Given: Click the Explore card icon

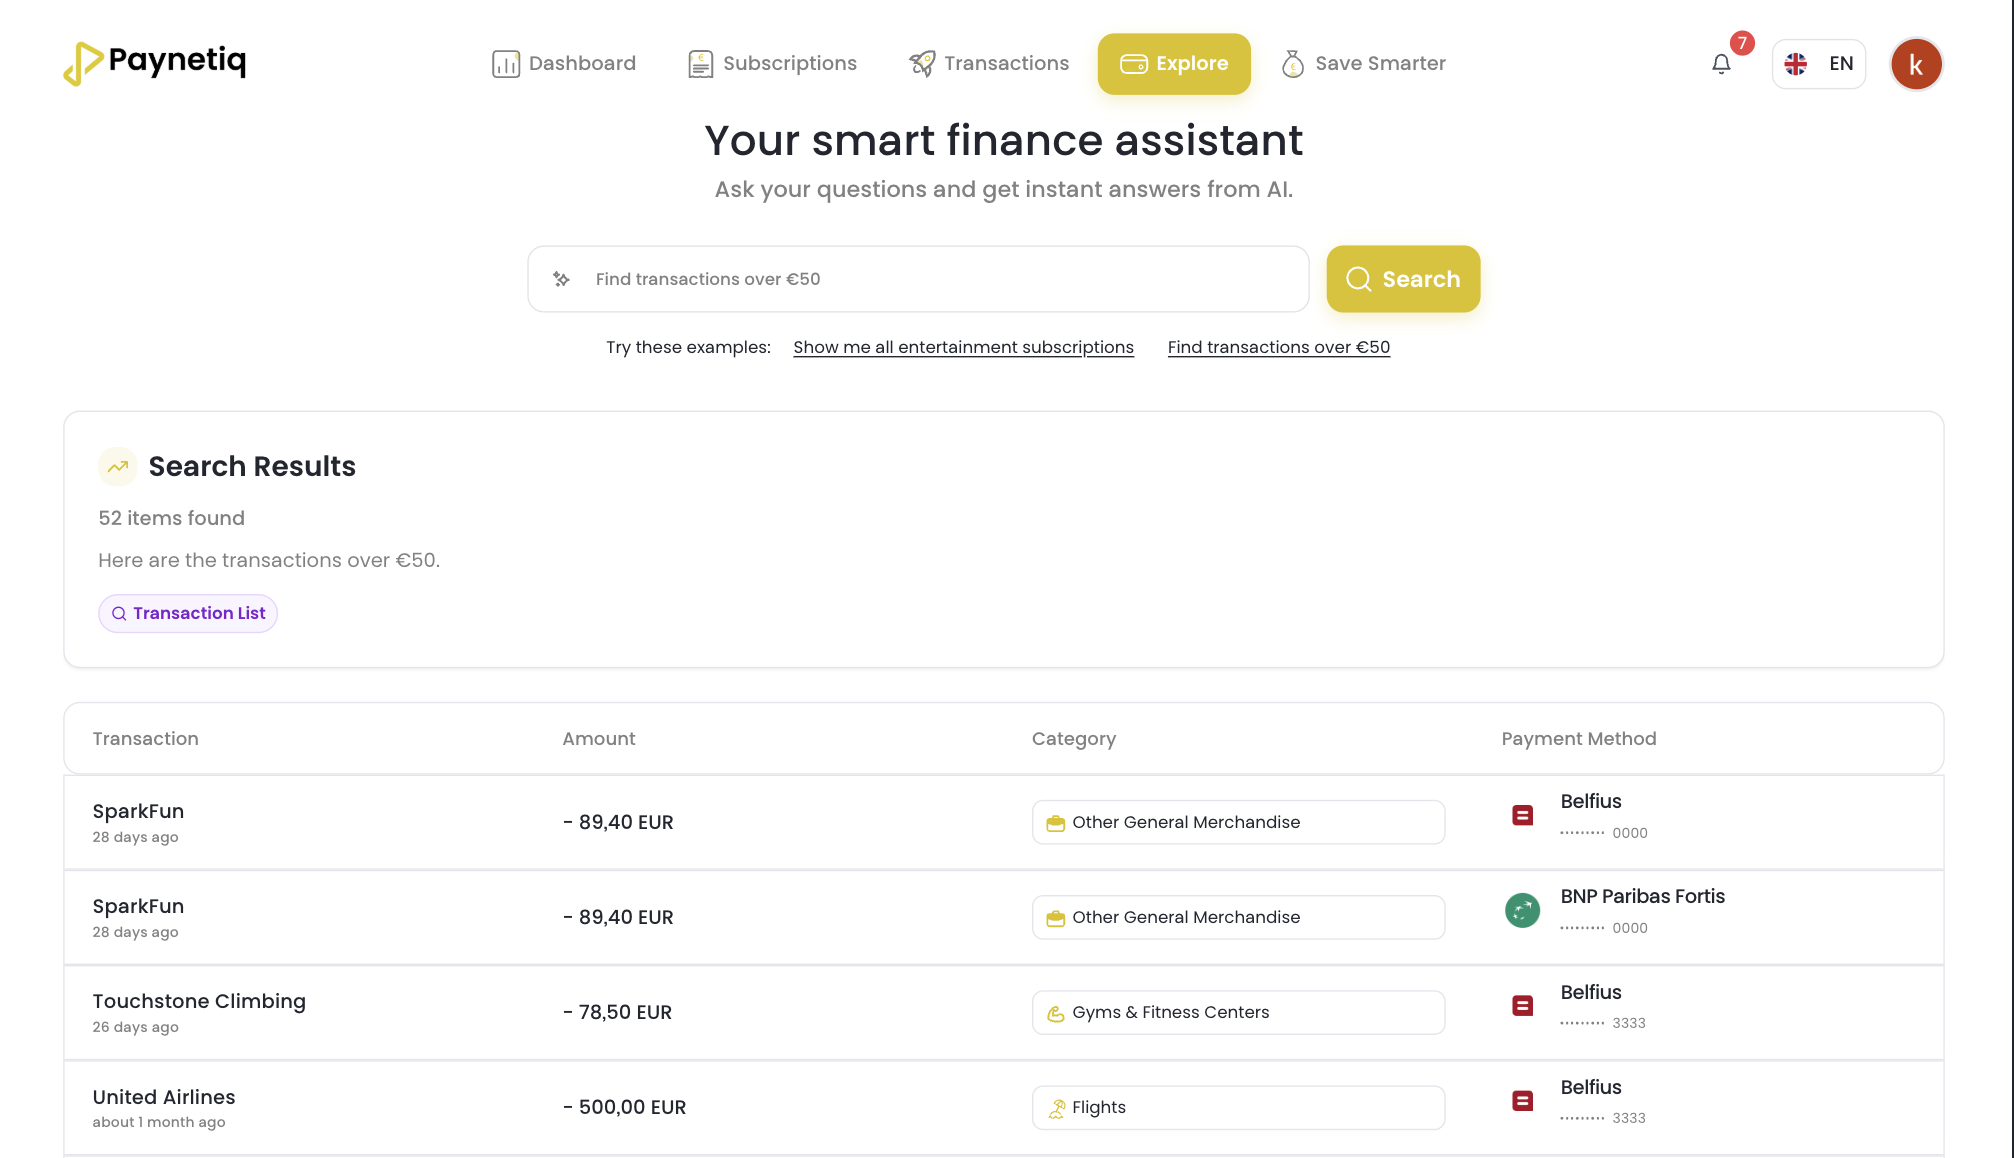Looking at the screenshot, I should tap(1135, 64).
